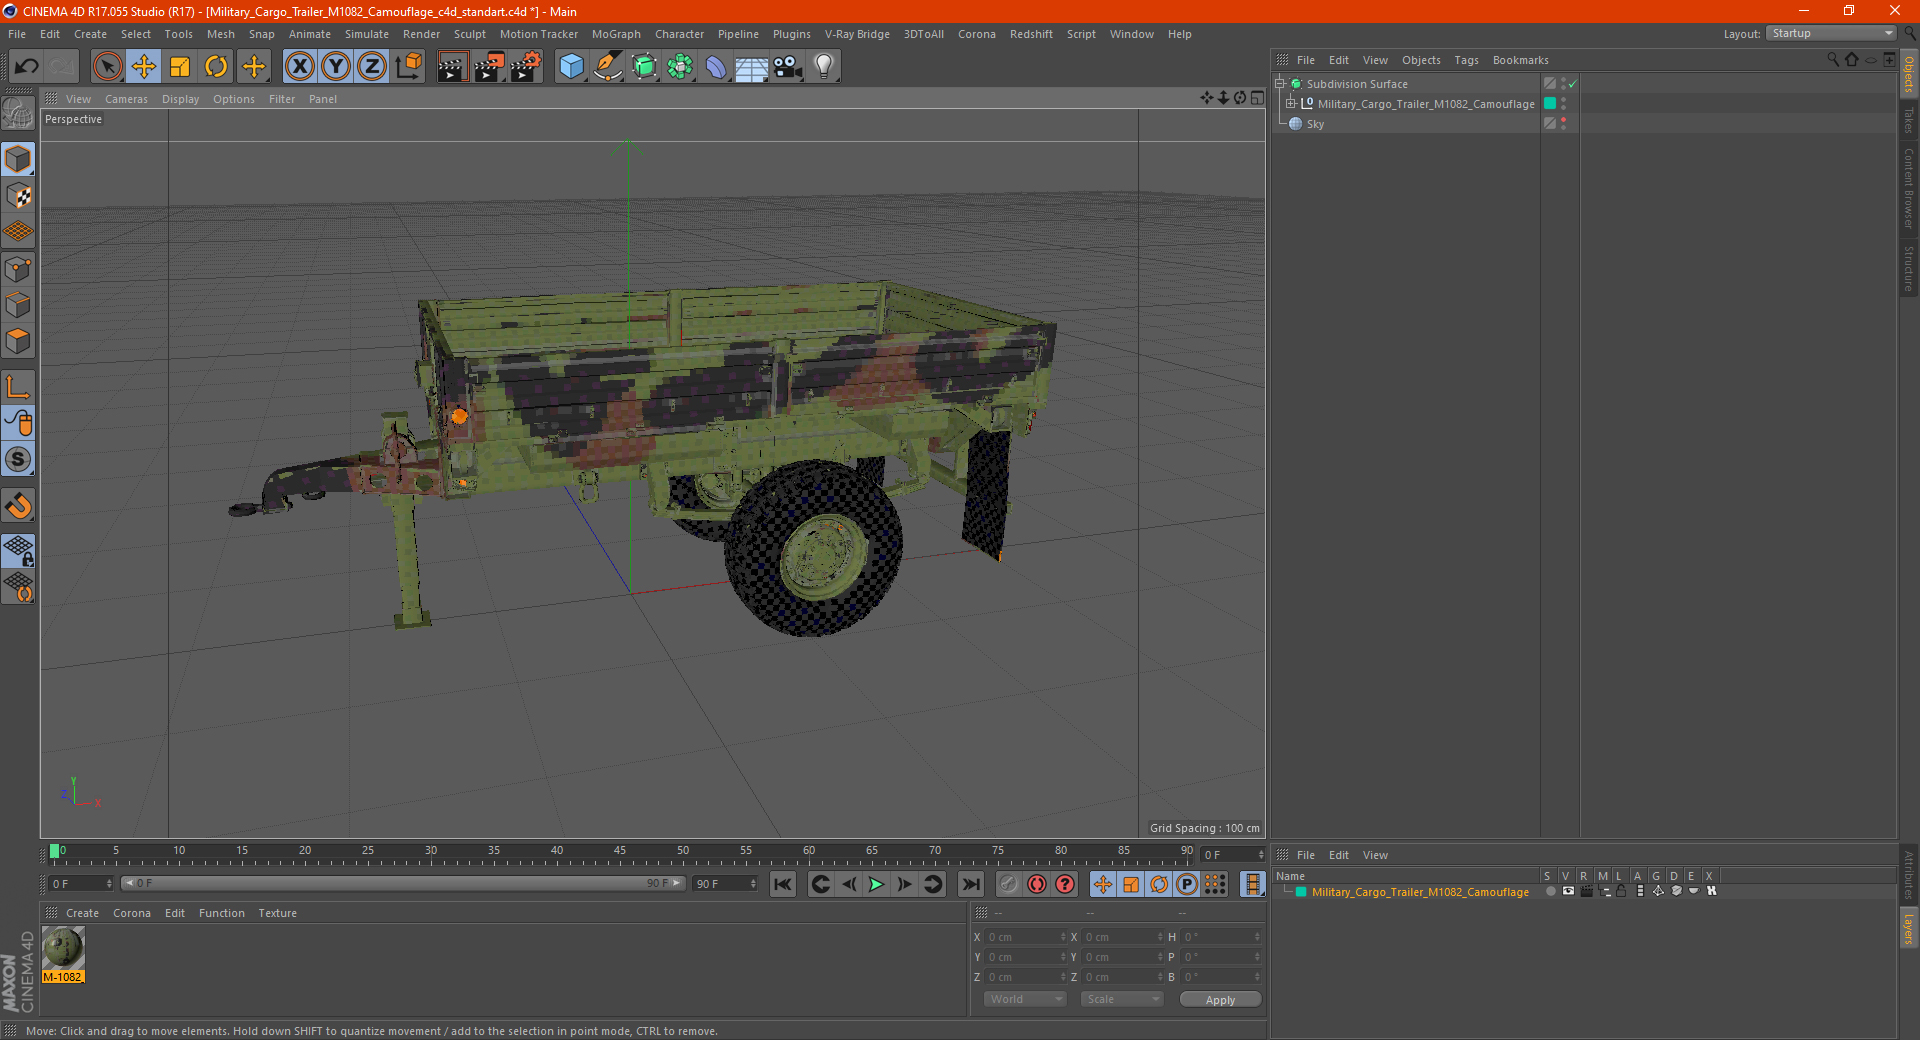The height and width of the screenshot is (1040, 1920).
Task: Activate the Move tool icon
Action: click(x=144, y=67)
